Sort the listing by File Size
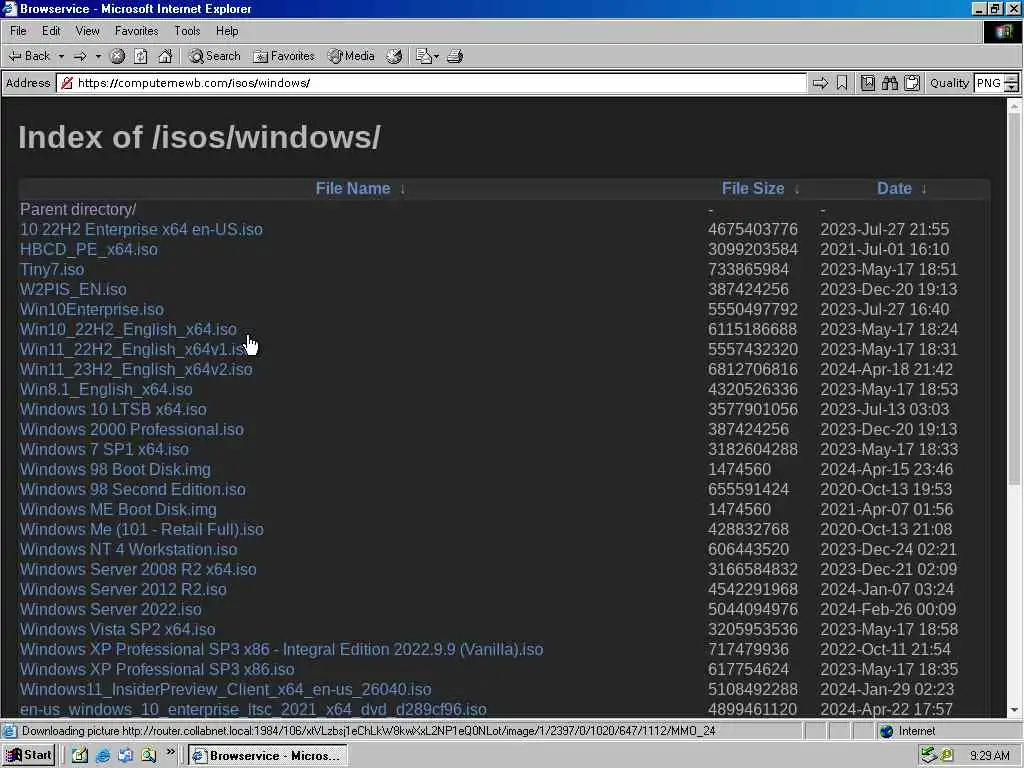 [753, 189]
